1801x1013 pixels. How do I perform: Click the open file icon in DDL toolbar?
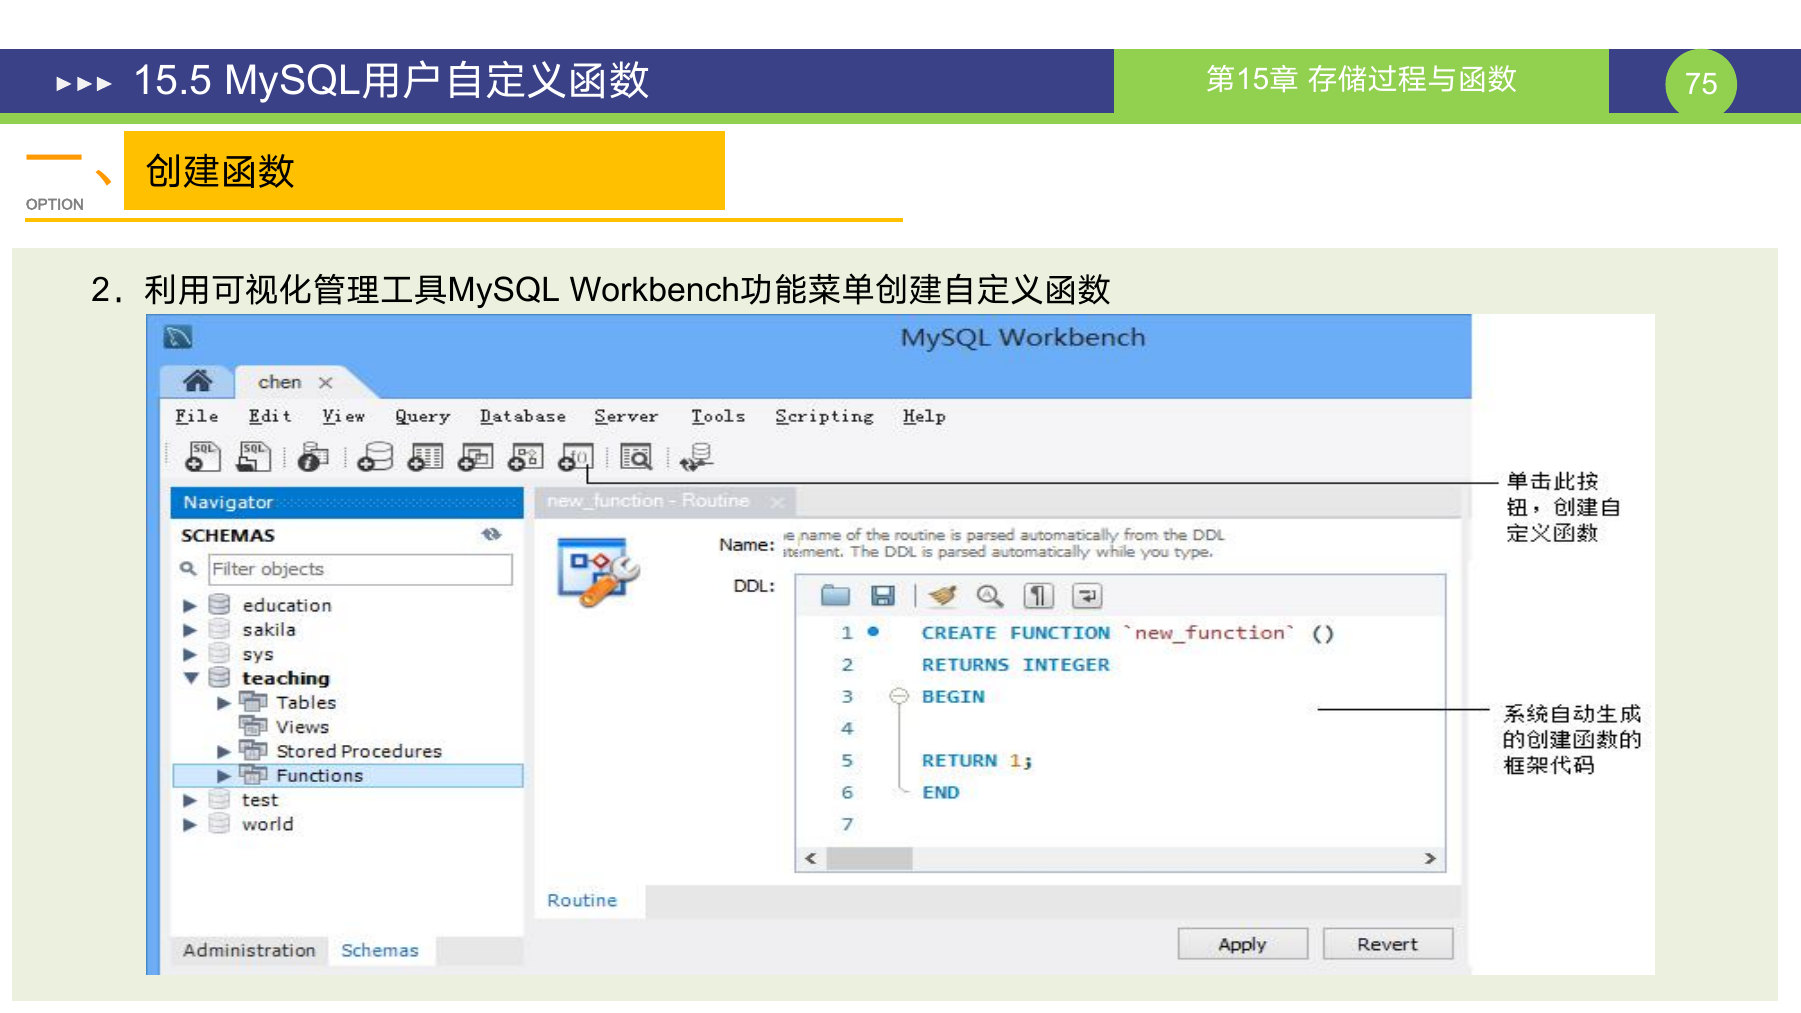pyautogui.click(x=835, y=596)
